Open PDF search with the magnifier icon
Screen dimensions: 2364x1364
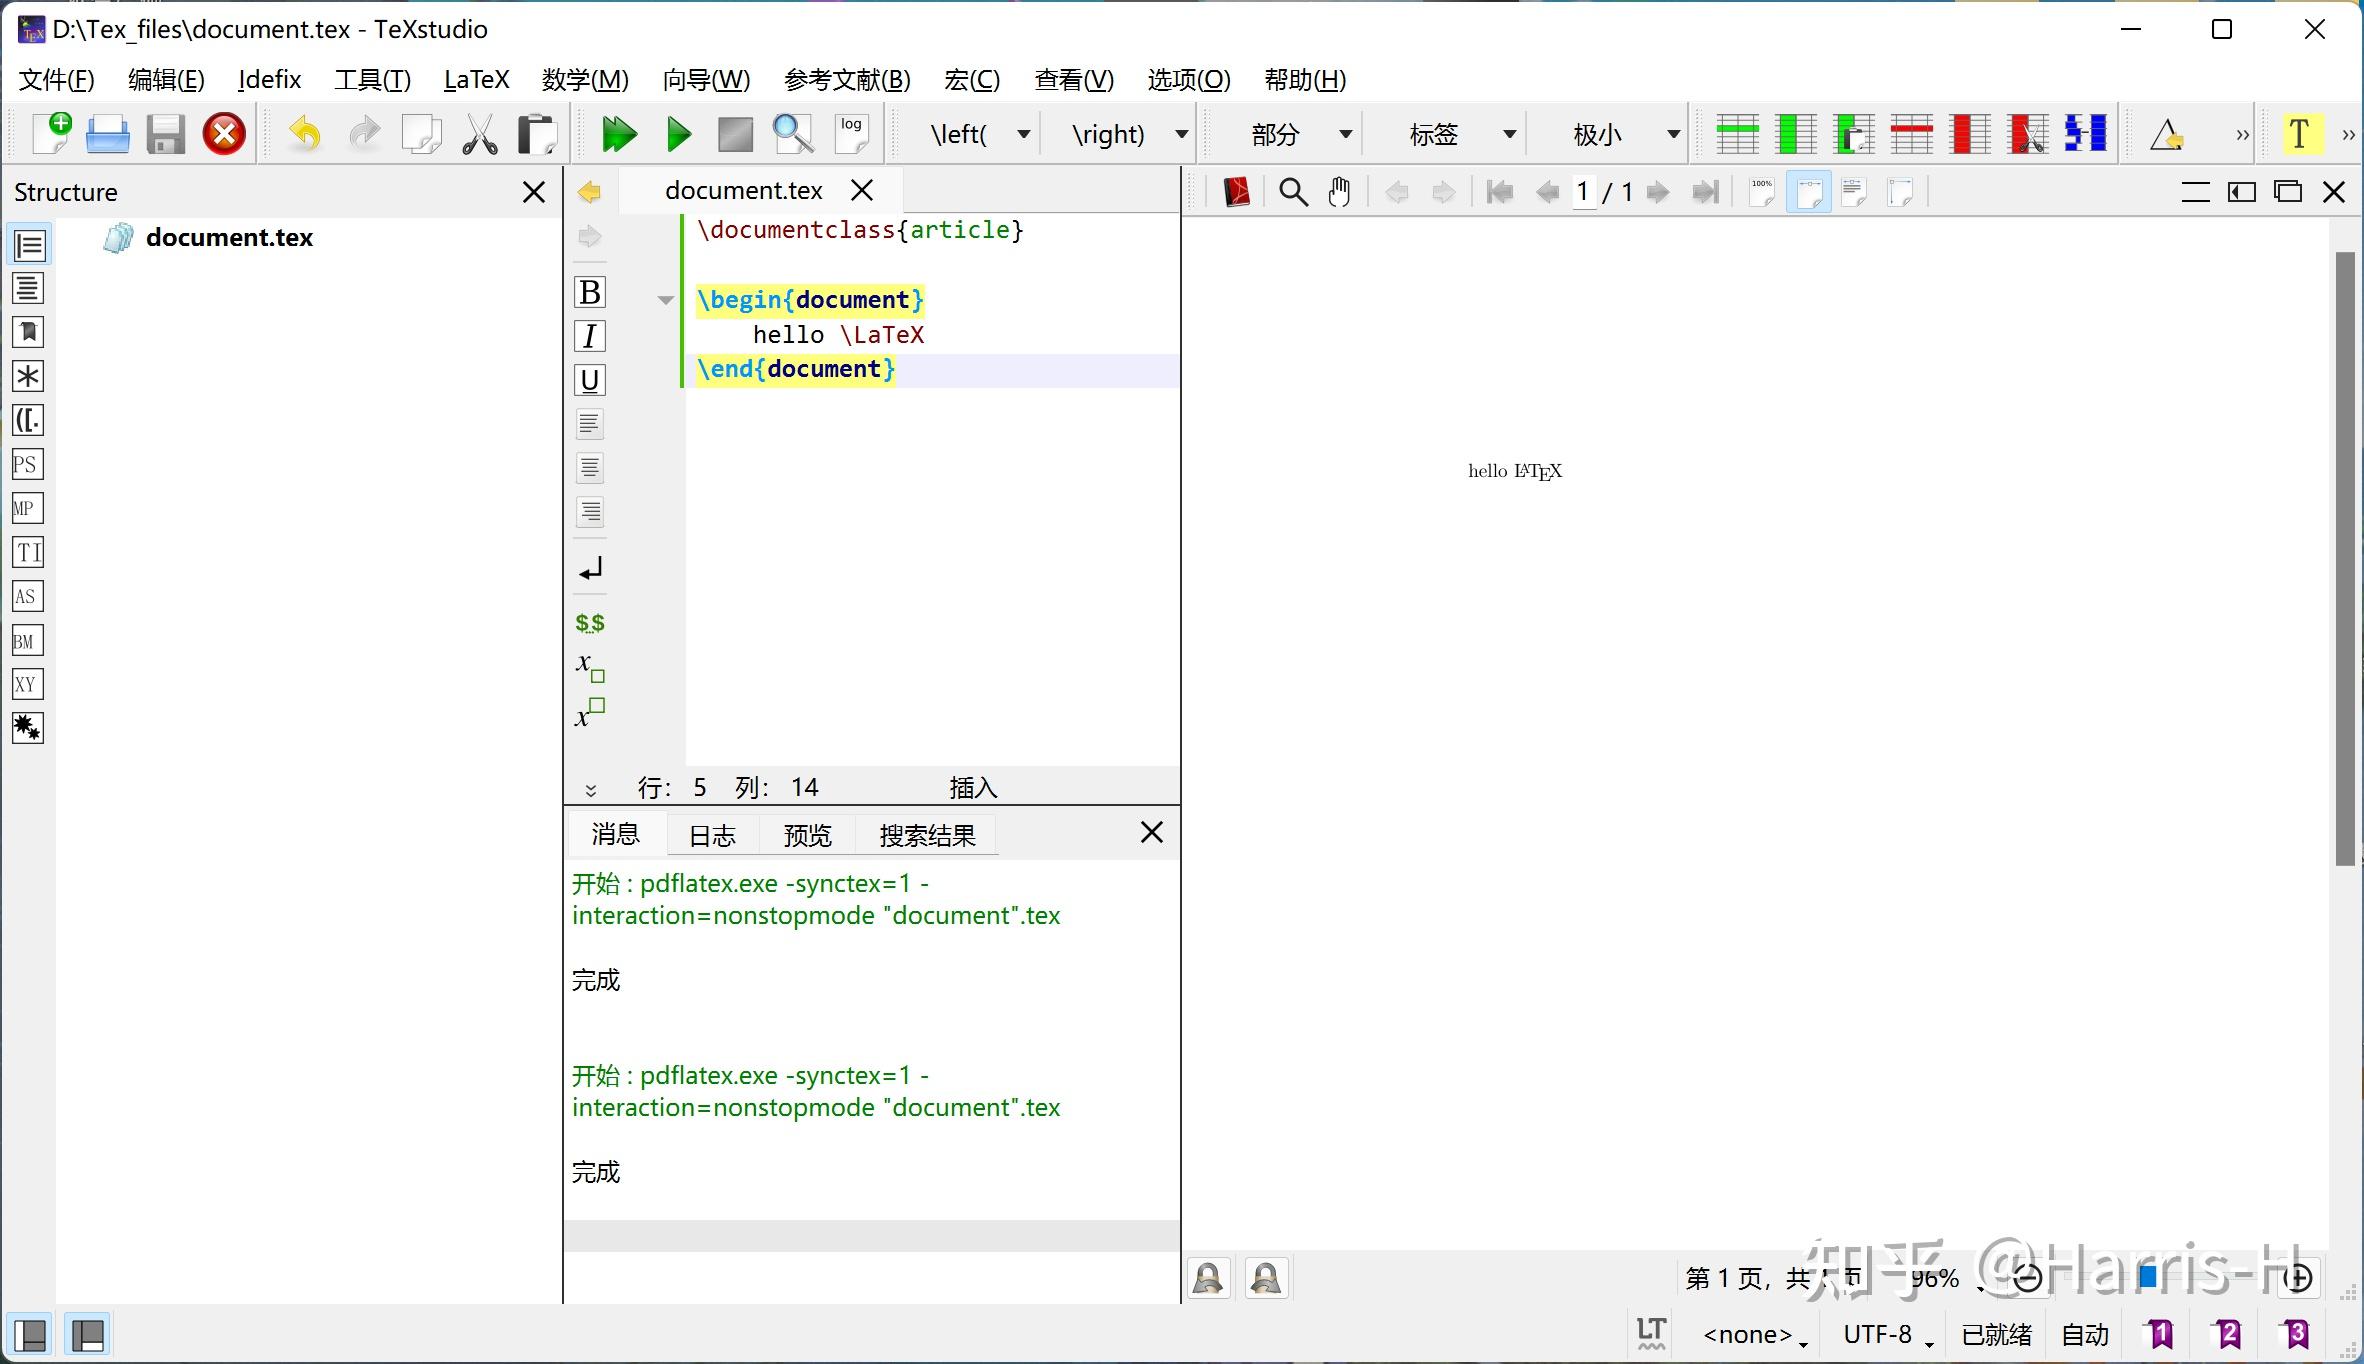(1292, 191)
